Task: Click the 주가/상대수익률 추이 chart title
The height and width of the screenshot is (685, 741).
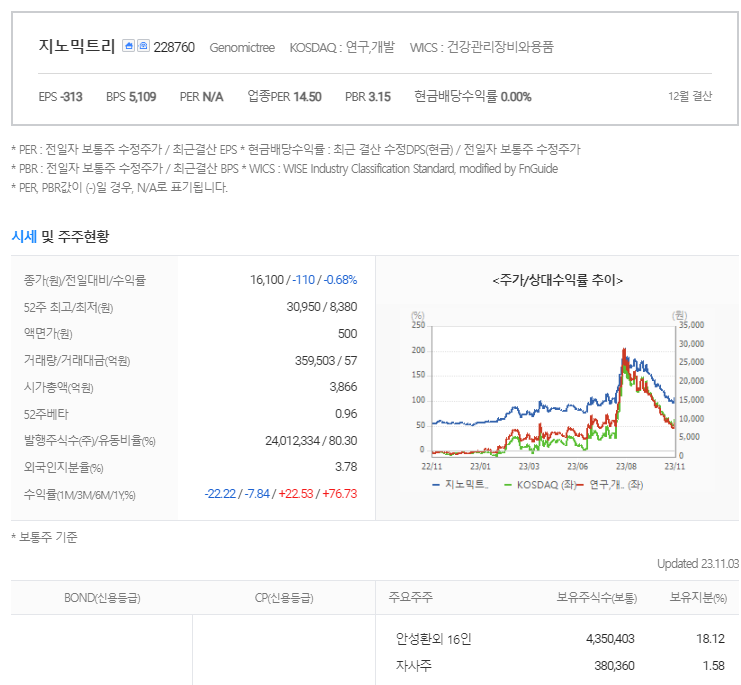Action: (x=558, y=280)
